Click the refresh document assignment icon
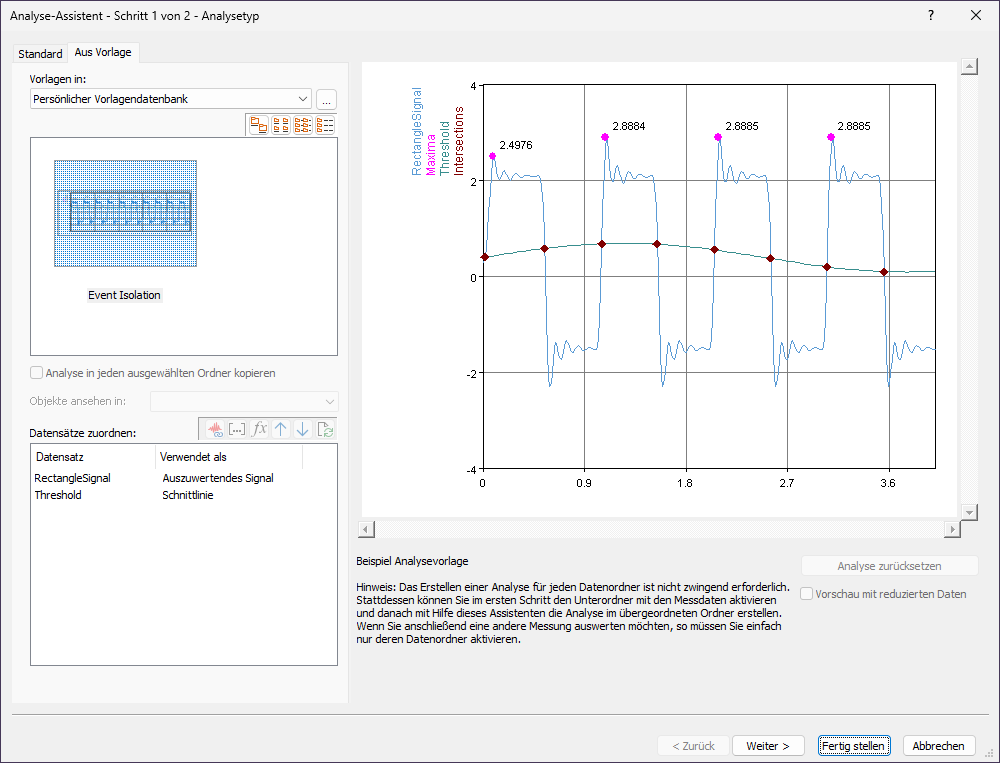The width and height of the screenshot is (1000, 763). pyautogui.click(x=325, y=429)
